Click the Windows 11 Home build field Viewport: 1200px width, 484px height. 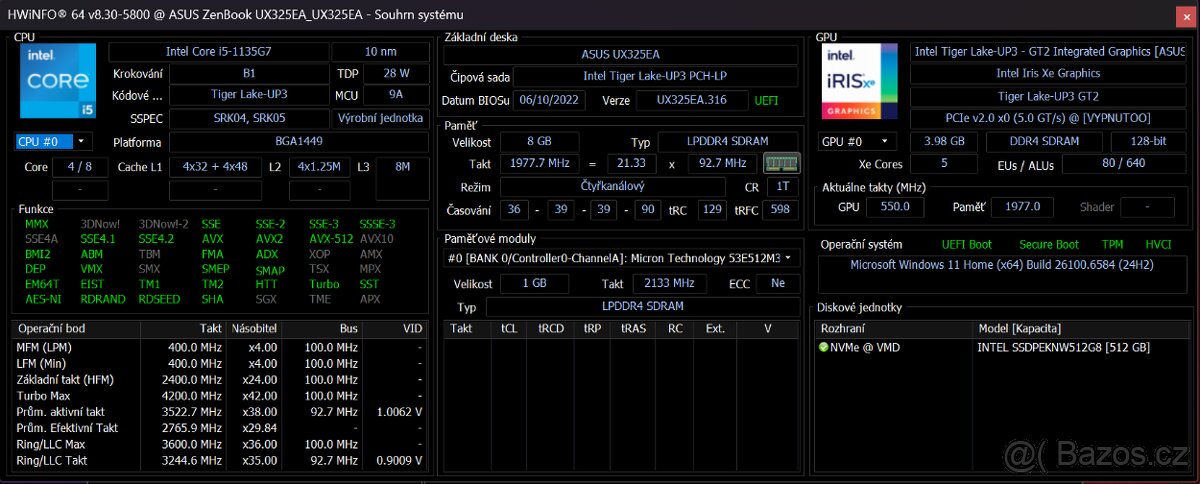1002,266
